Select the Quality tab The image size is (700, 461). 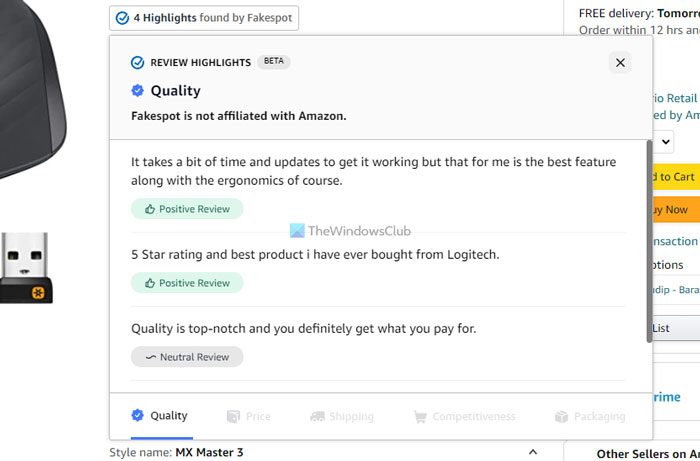tap(160, 416)
